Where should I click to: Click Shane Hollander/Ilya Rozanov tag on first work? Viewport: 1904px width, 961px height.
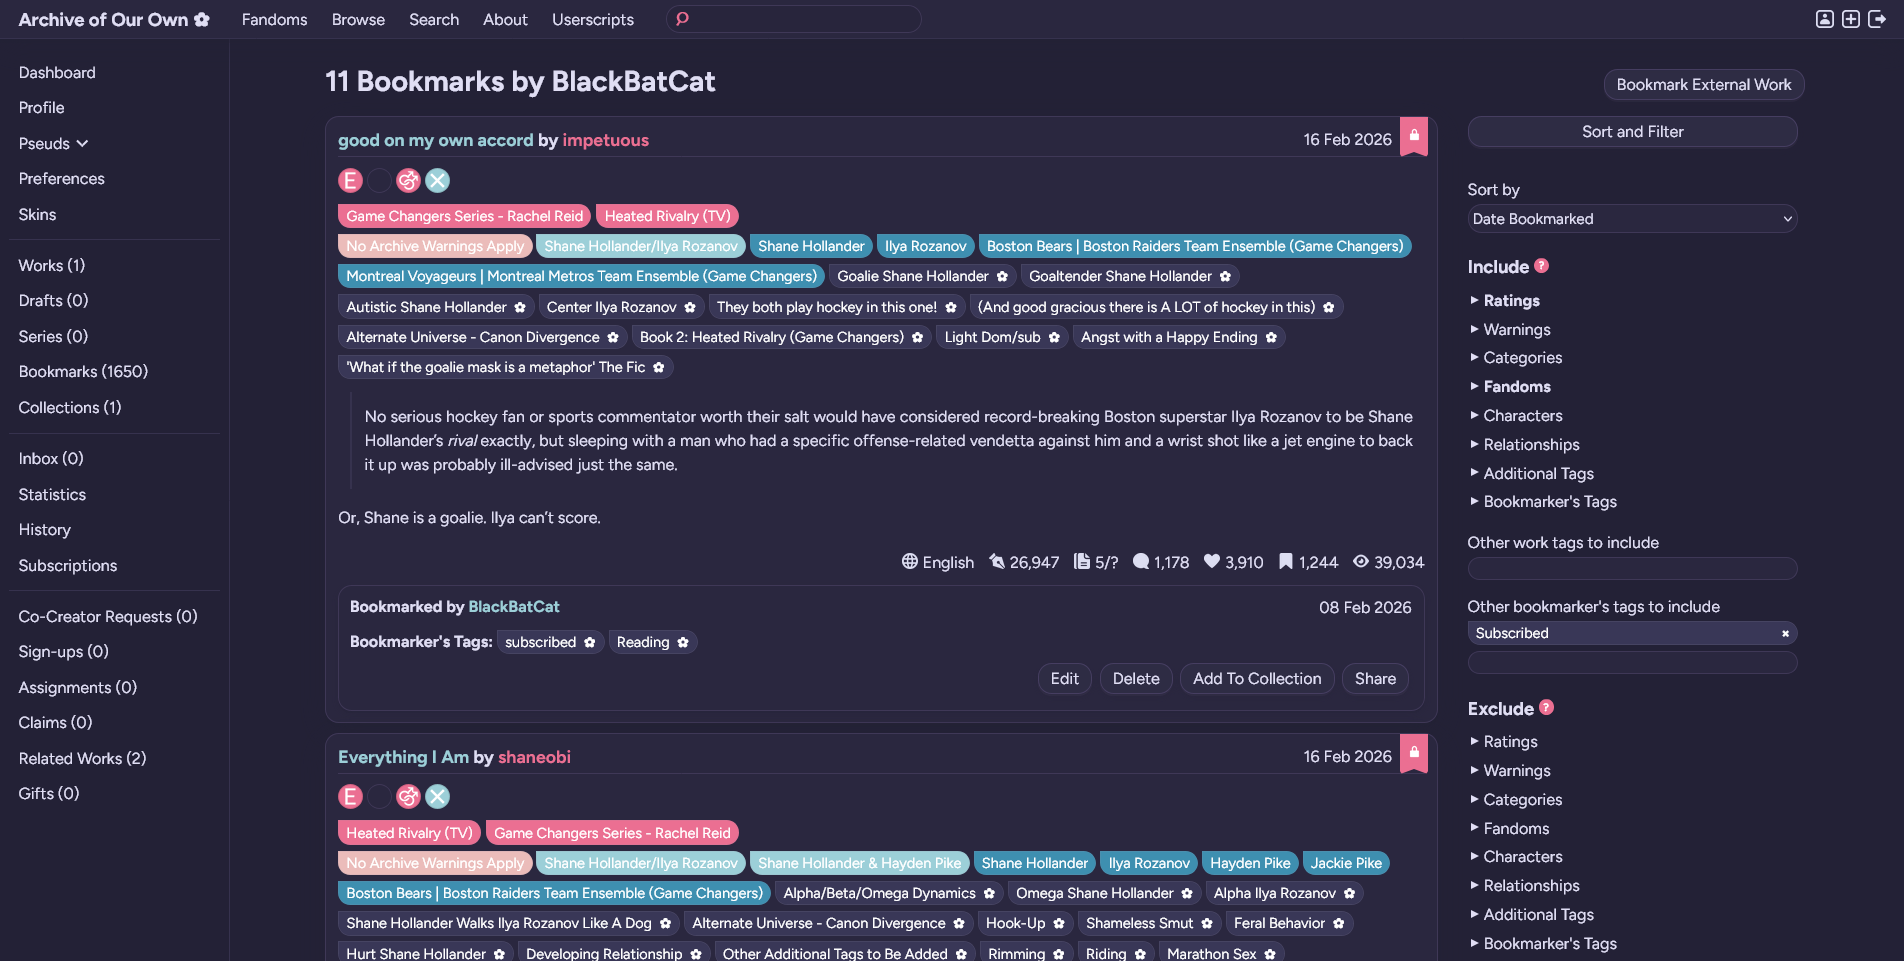coord(640,246)
